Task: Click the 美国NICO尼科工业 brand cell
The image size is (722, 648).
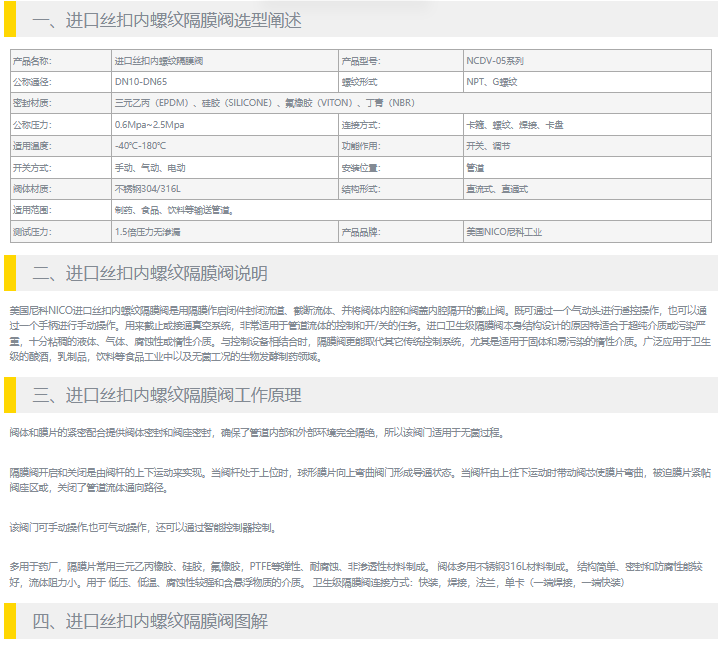Action: pos(504,232)
